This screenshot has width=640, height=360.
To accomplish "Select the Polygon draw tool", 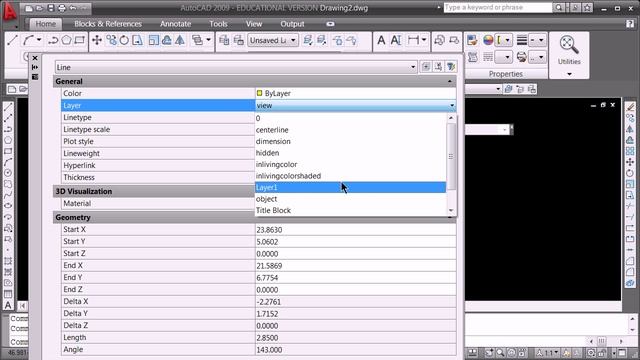I will click(x=67, y=40).
